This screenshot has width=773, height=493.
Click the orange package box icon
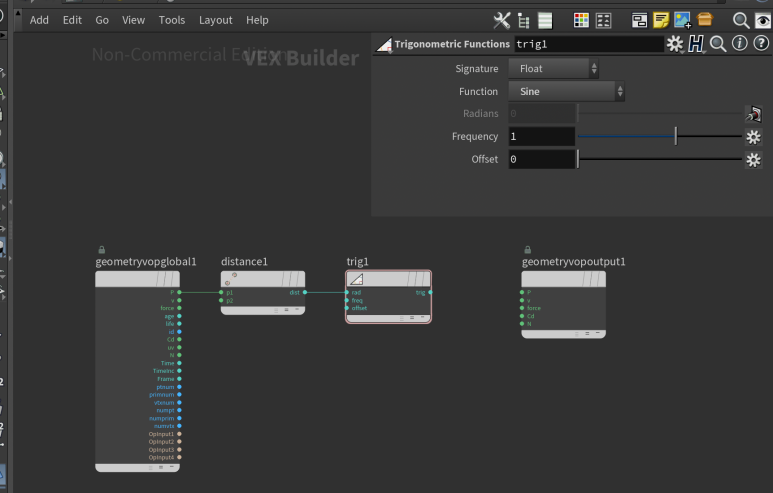click(705, 19)
